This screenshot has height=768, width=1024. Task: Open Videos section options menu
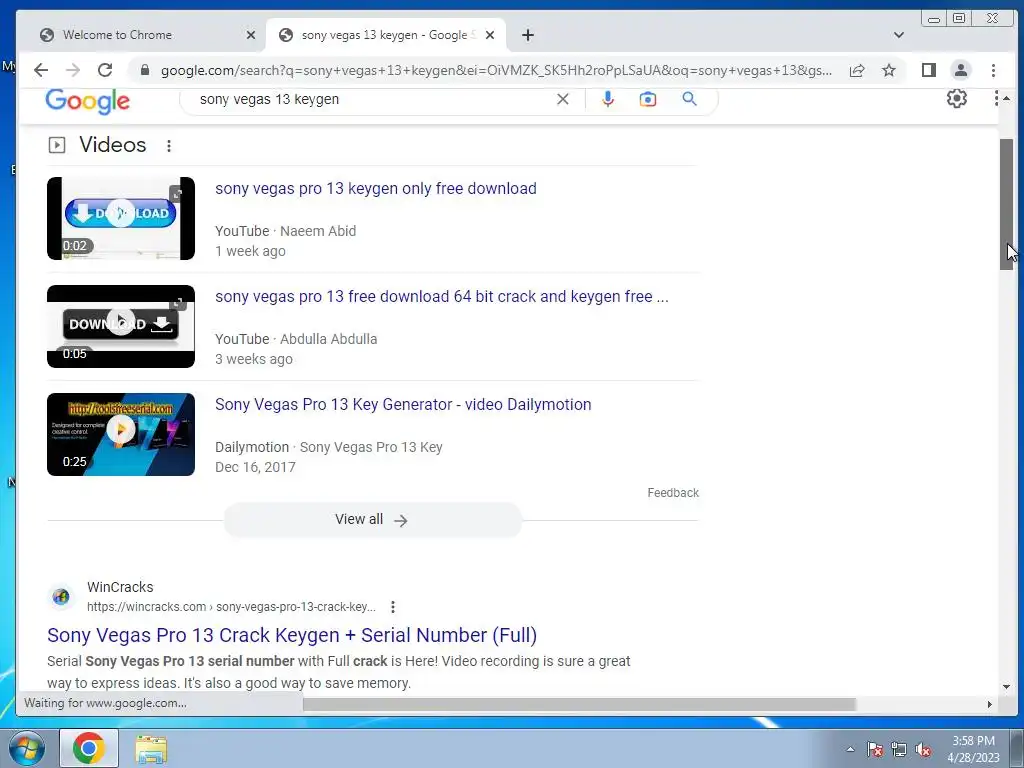point(168,146)
